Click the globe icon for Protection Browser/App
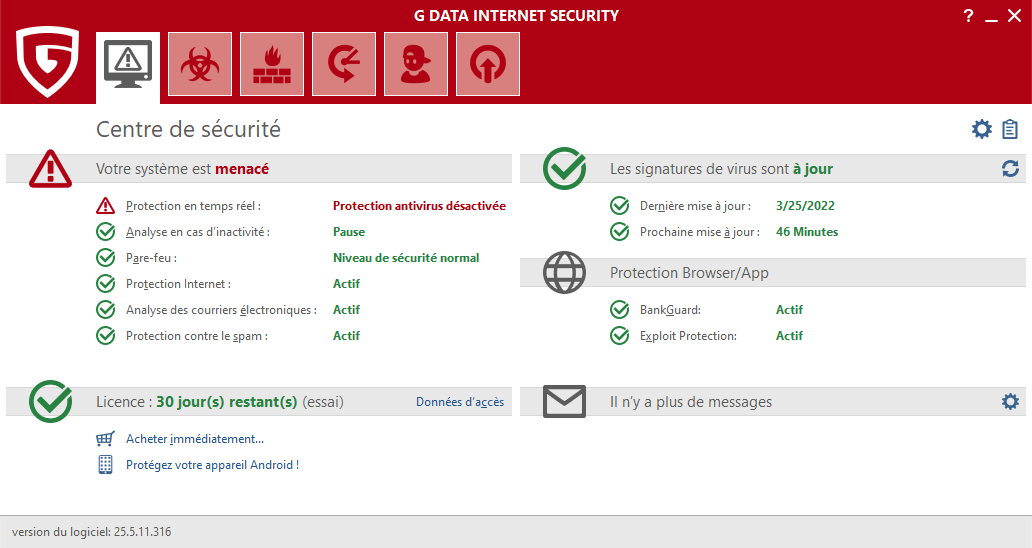 pyautogui.click(x=564, y=272)
